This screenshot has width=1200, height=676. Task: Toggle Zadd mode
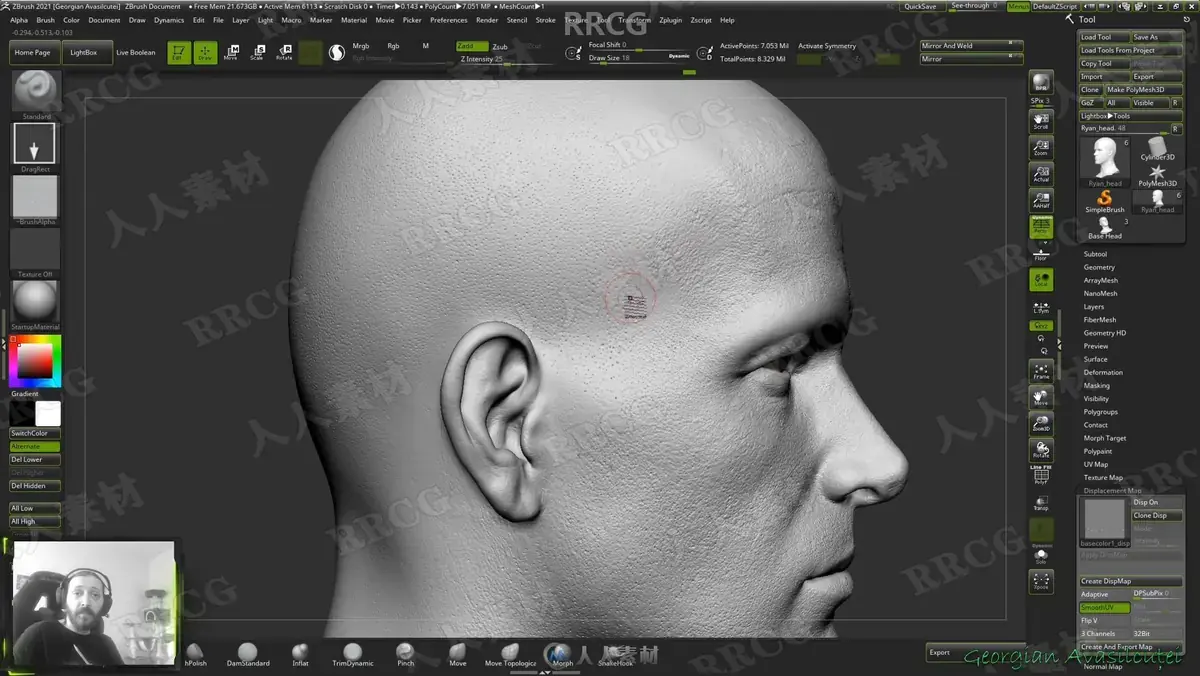point(472,46)
